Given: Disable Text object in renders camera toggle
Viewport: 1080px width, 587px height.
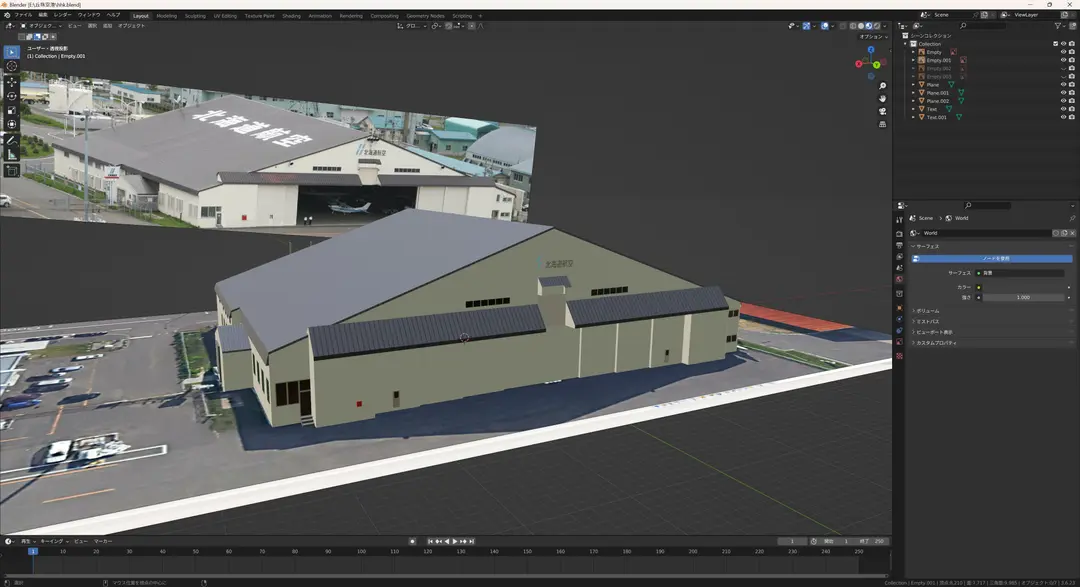Looking at the screenshot, I should click(x=1072, y=109).
